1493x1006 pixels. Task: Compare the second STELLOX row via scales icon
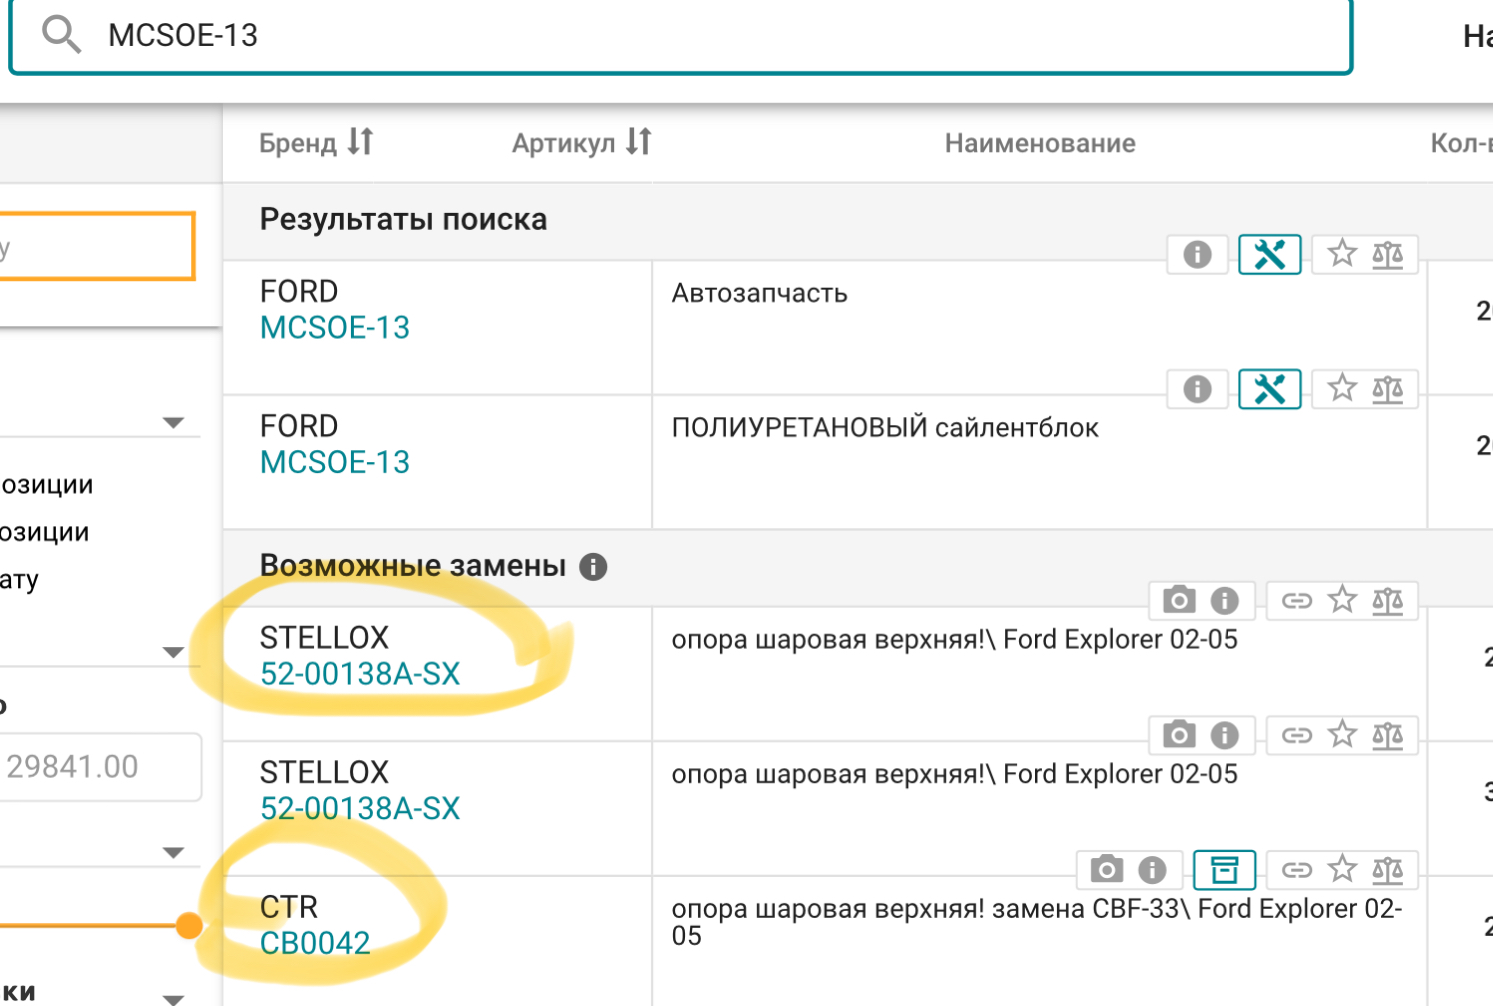click(x=1388, y=735)
